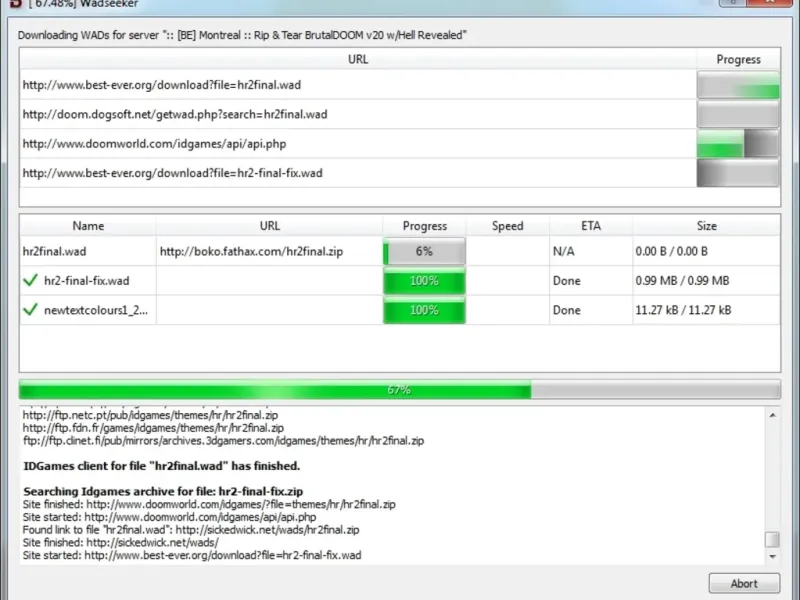Click progress bar of doomworld api.php URL row

pyautogui.click(x=738, y=143)
